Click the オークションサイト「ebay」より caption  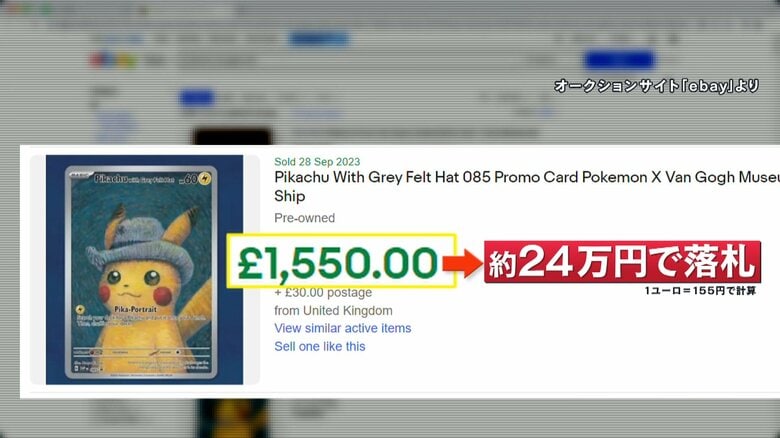tap(657, 86)
